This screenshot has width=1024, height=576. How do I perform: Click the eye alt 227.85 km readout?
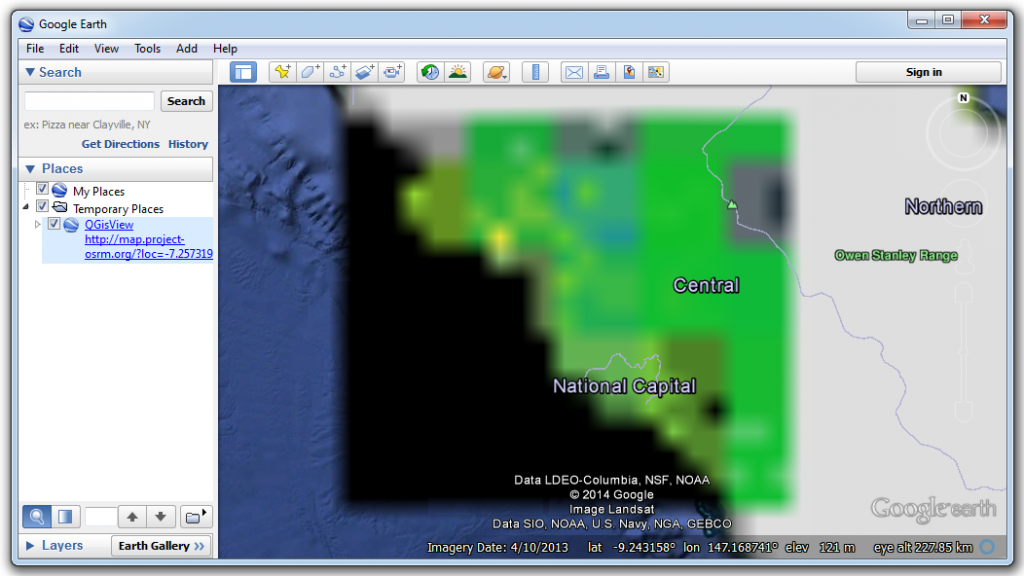[x=923, y=547]
